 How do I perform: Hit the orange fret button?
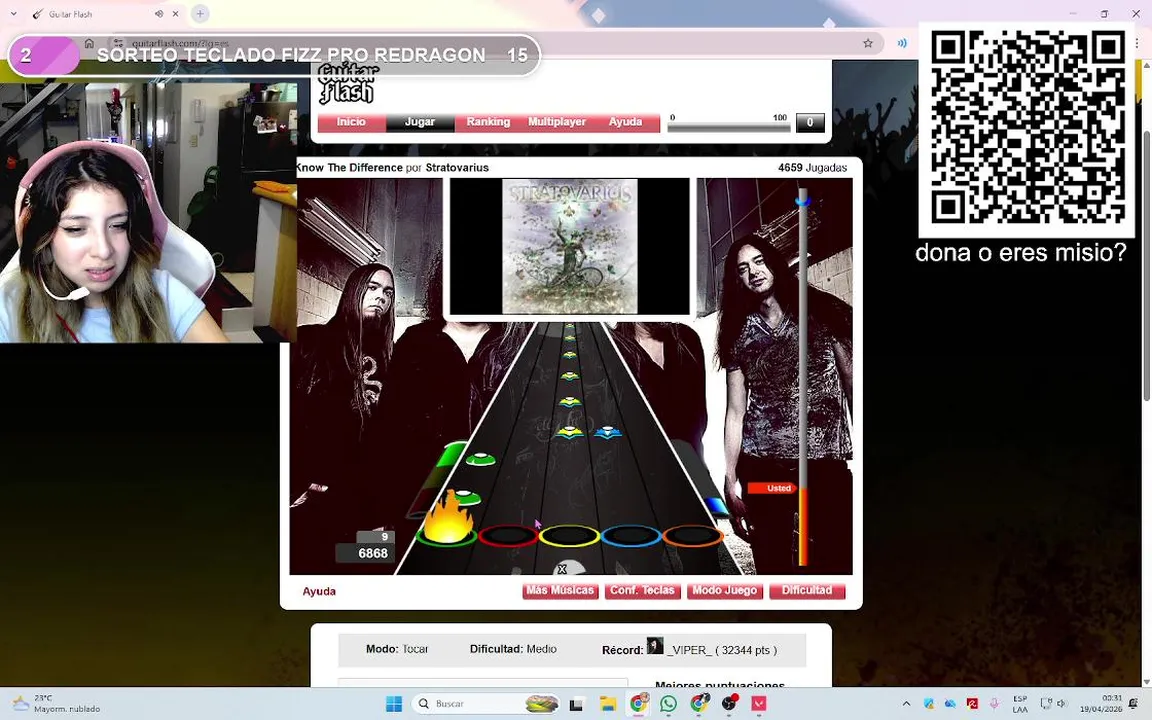tap(692, 536)
